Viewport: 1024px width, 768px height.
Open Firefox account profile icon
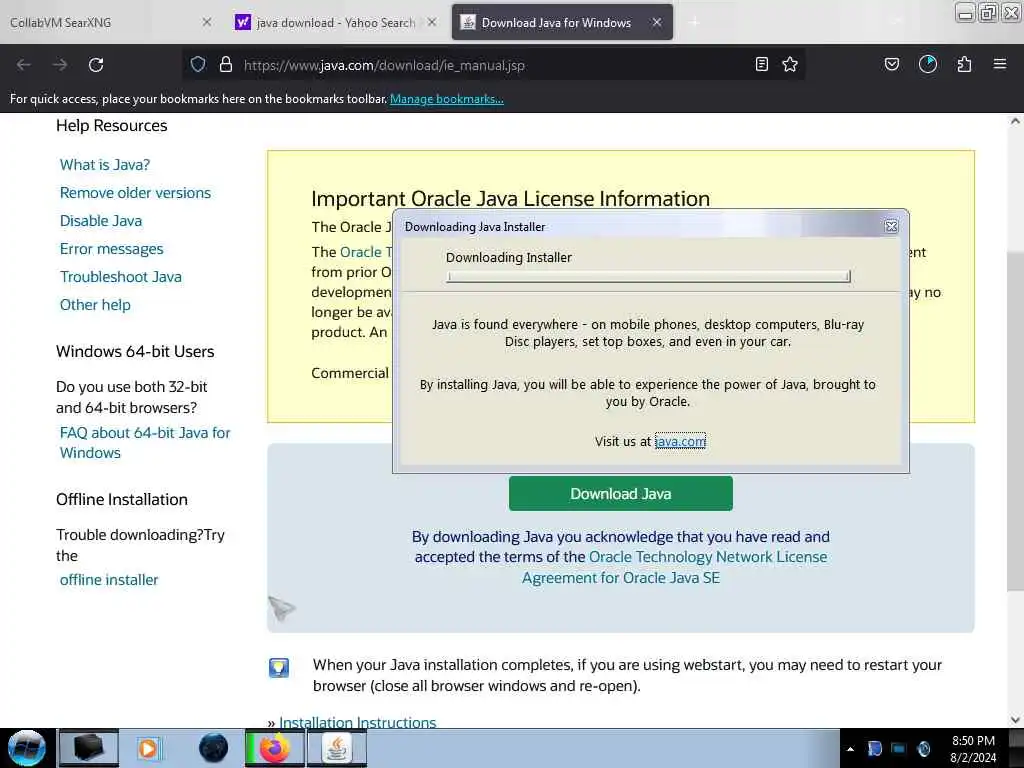[x=928, y=64]
